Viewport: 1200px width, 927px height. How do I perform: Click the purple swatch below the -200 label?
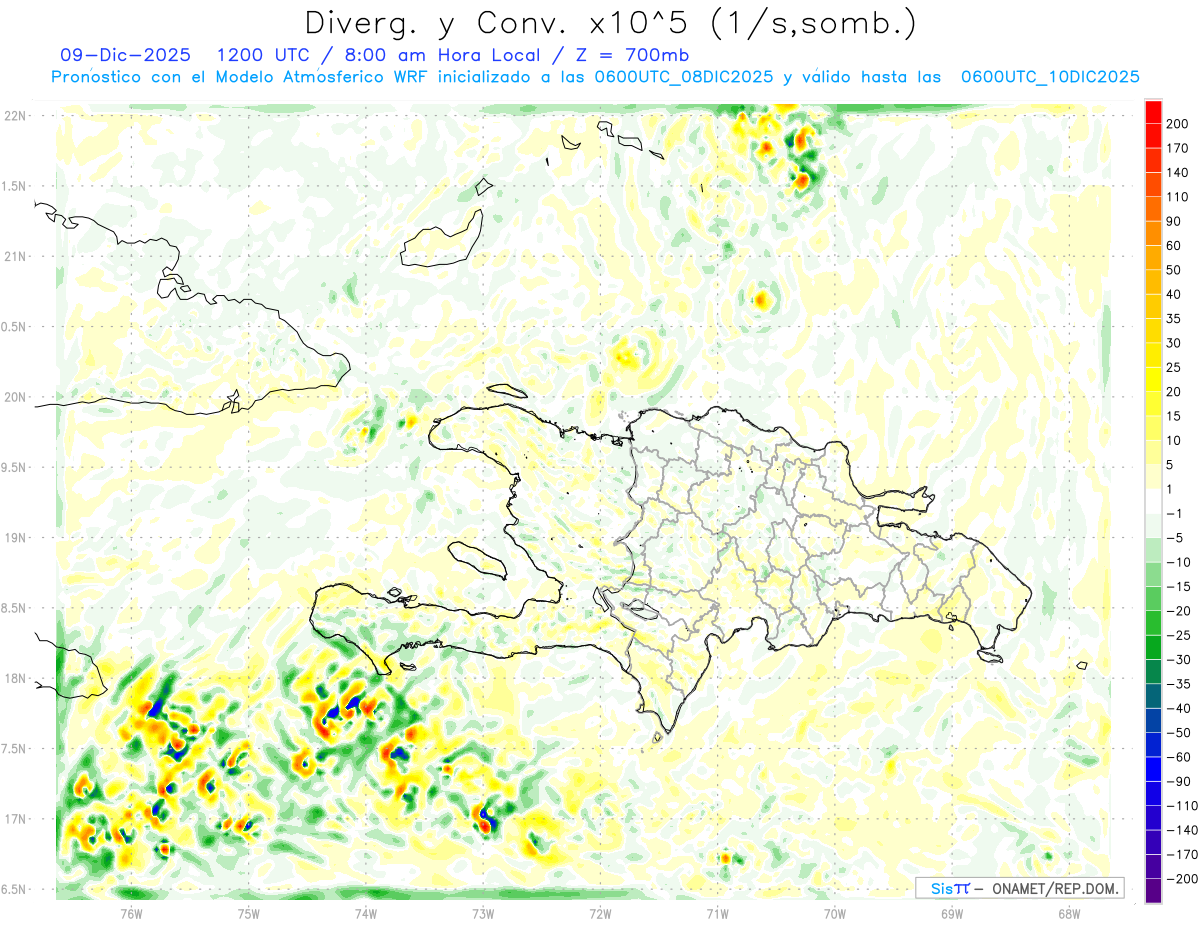(x=1153, y=891)
